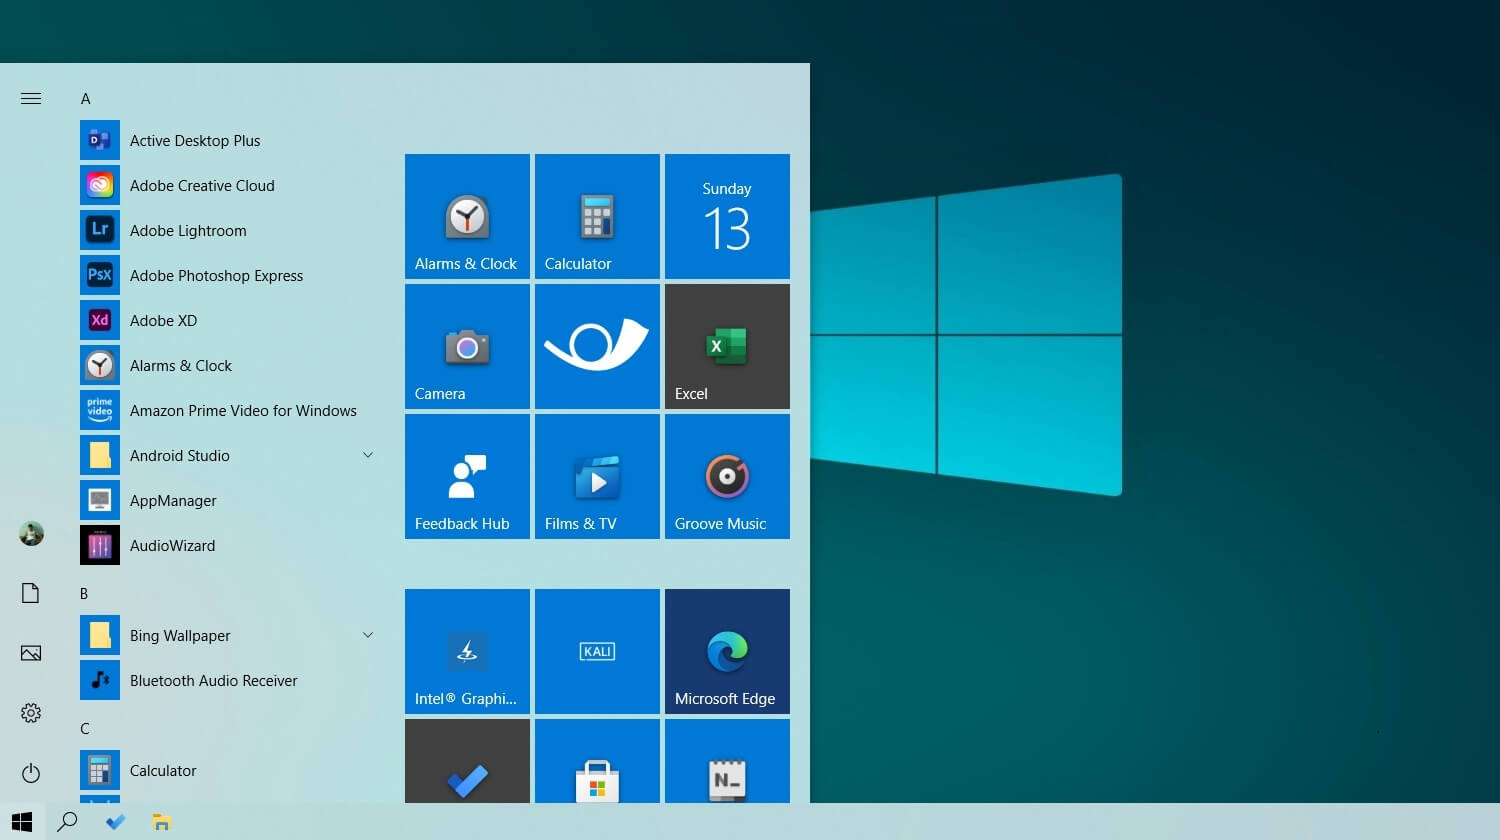Expand the Bing Wallpaper folder chevron
Screen dimensions: 1500x840
tap(368, 635)
